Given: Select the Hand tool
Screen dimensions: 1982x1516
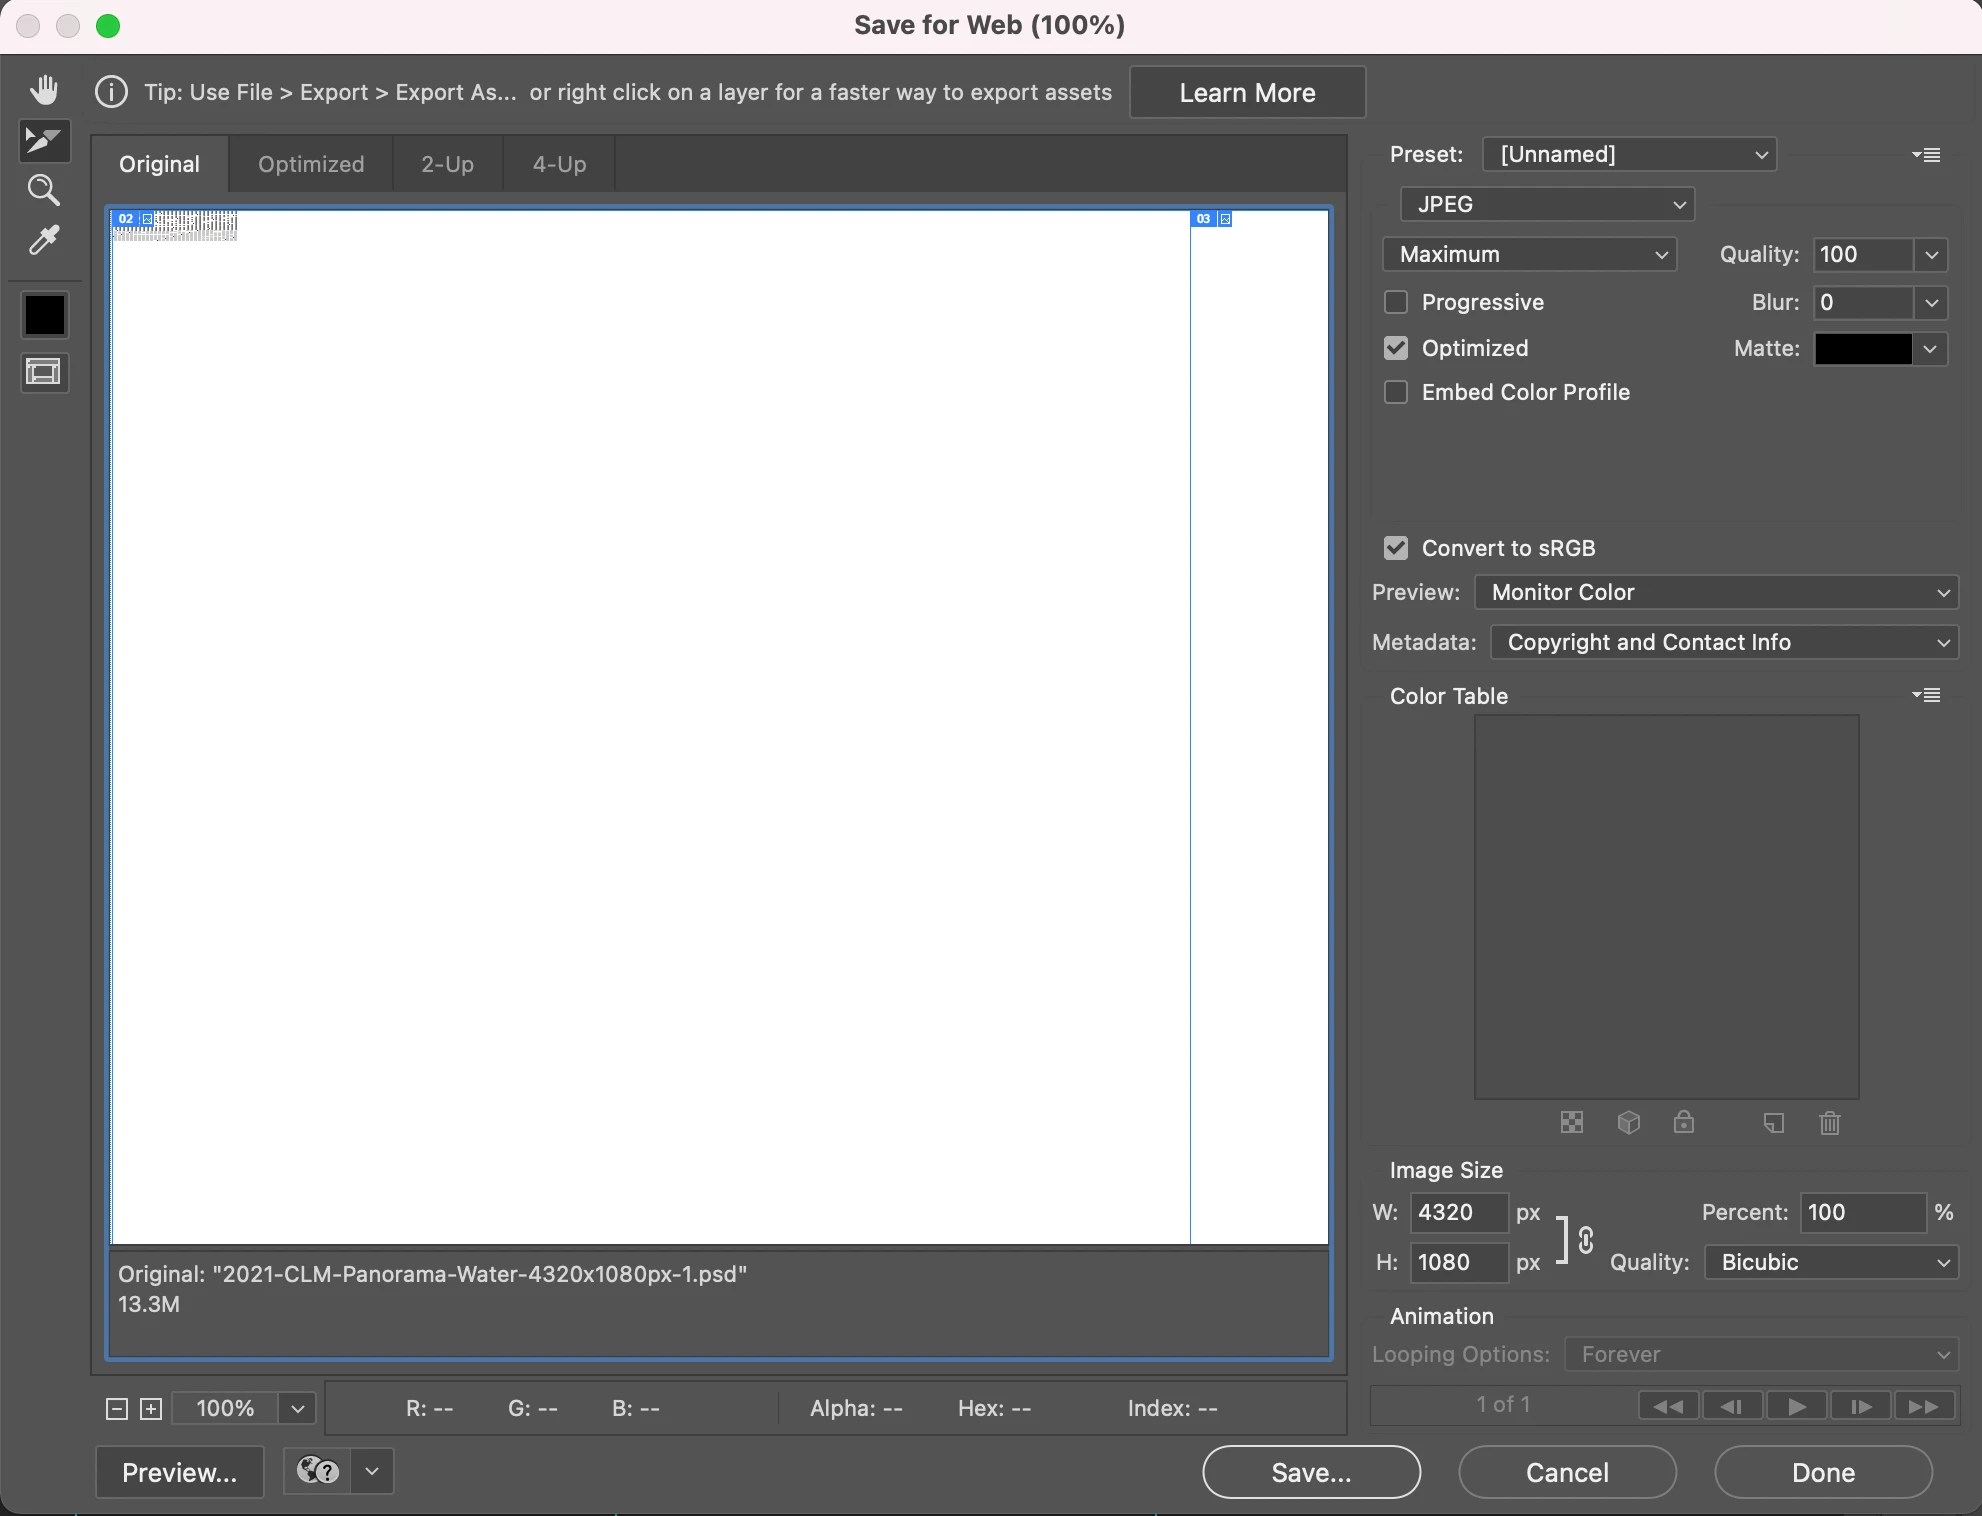Looking at the screenshot, I should (43, 90).
